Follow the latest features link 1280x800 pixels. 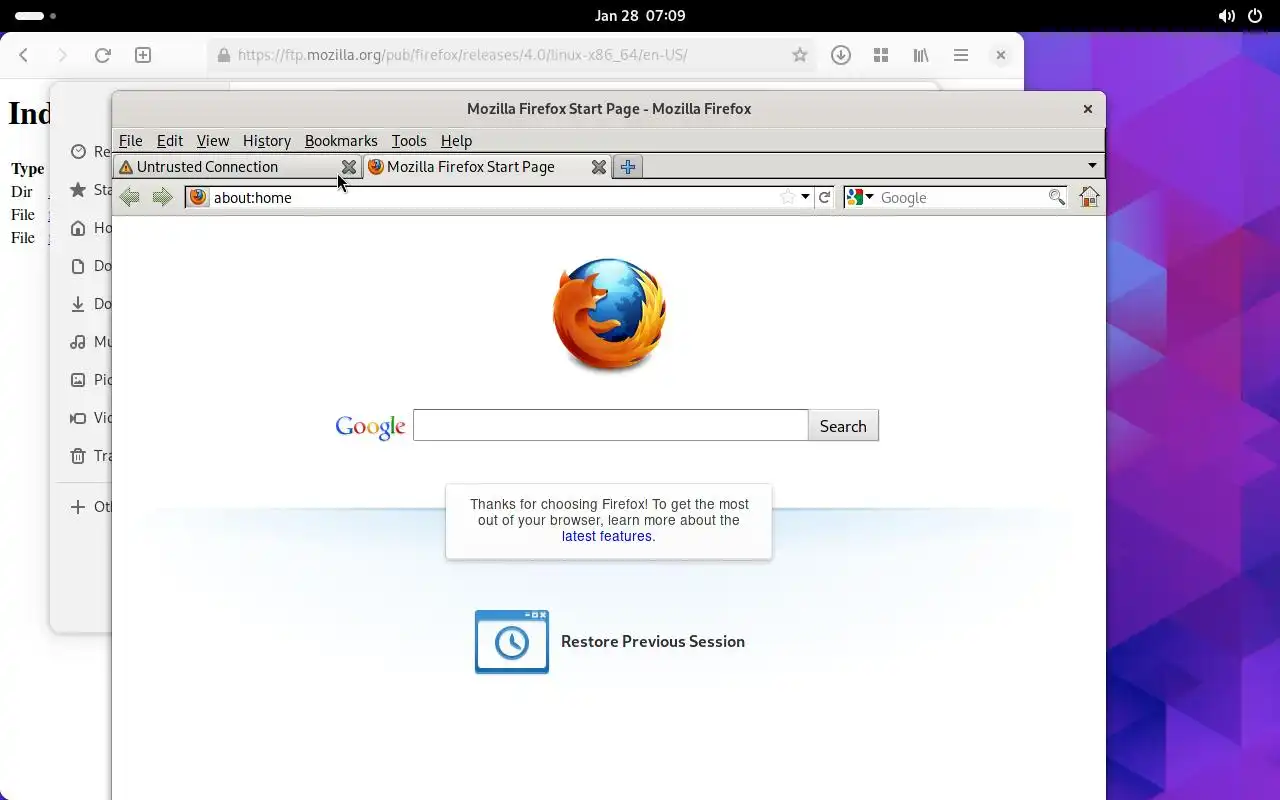pyautogui.click(x=607, y=536)
